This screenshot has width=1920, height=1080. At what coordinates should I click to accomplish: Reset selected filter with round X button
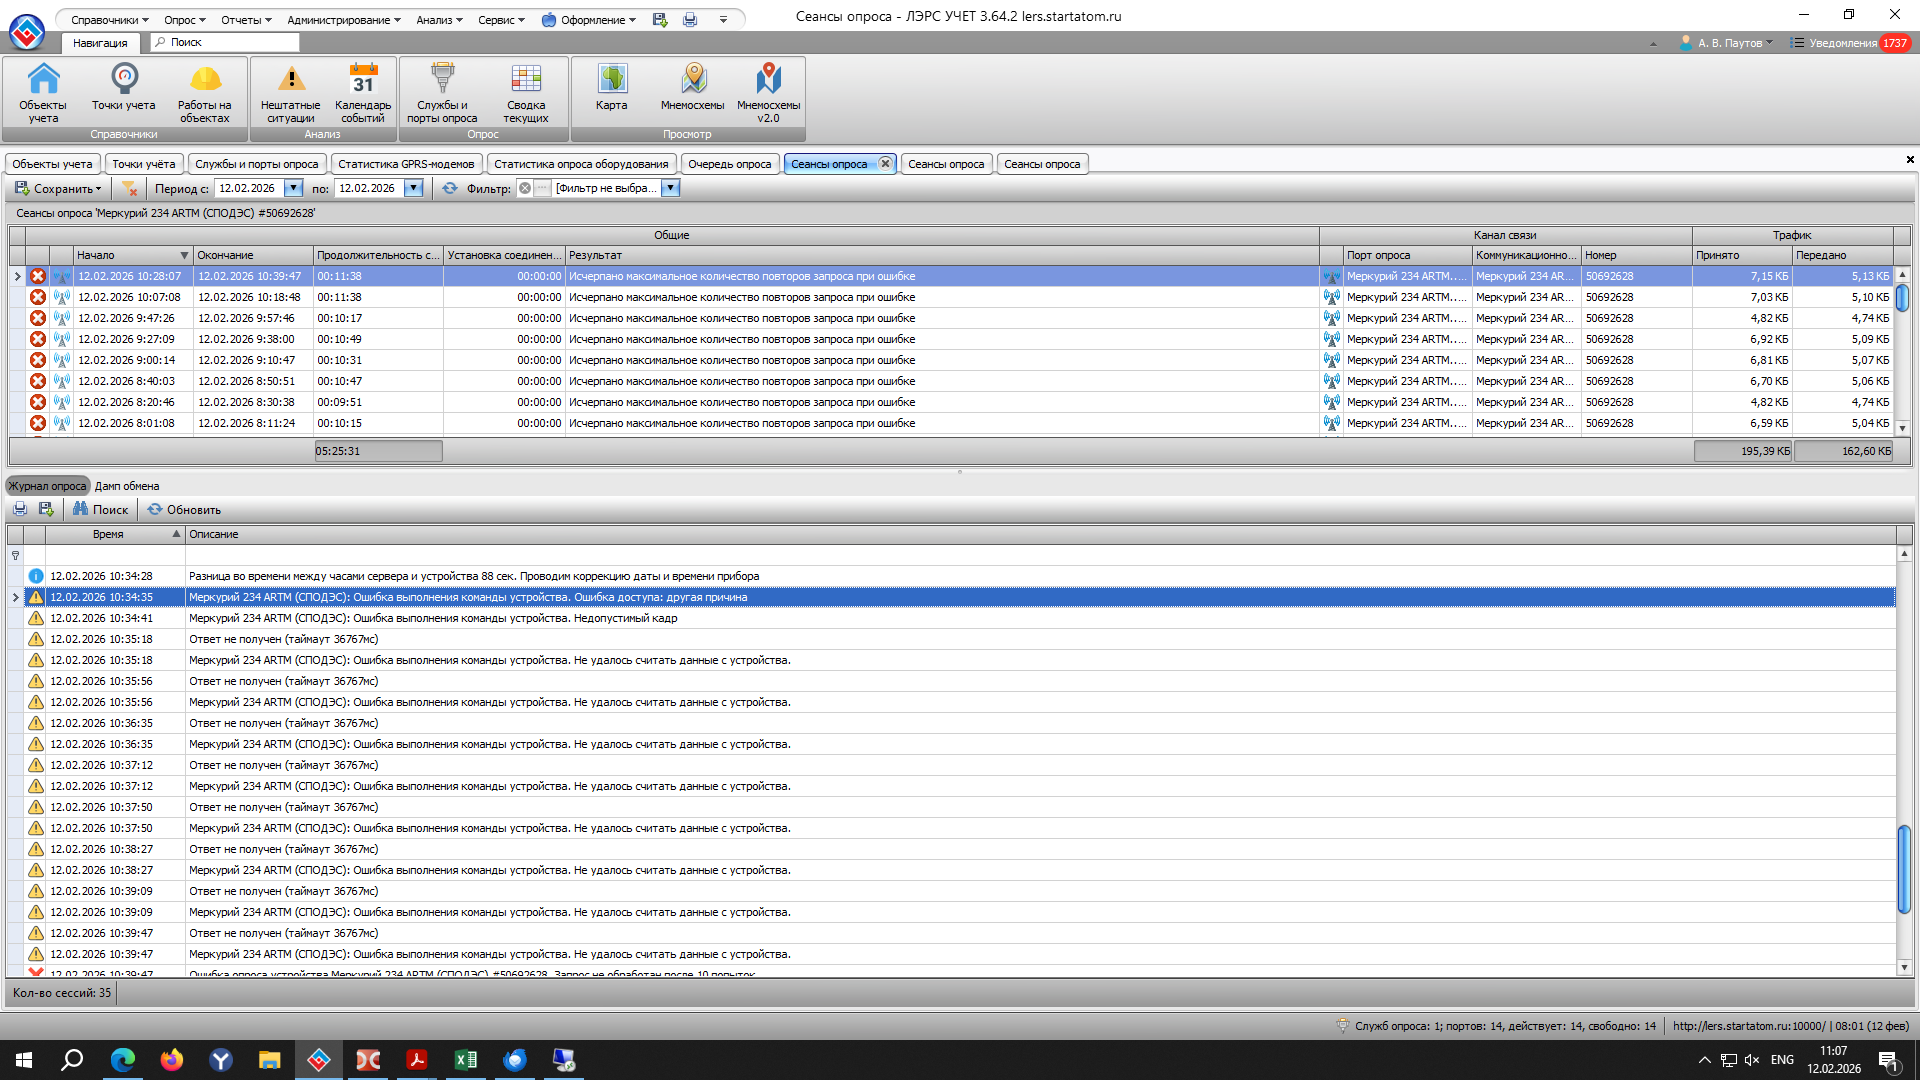pyautogui.click(x=525, y=188)
